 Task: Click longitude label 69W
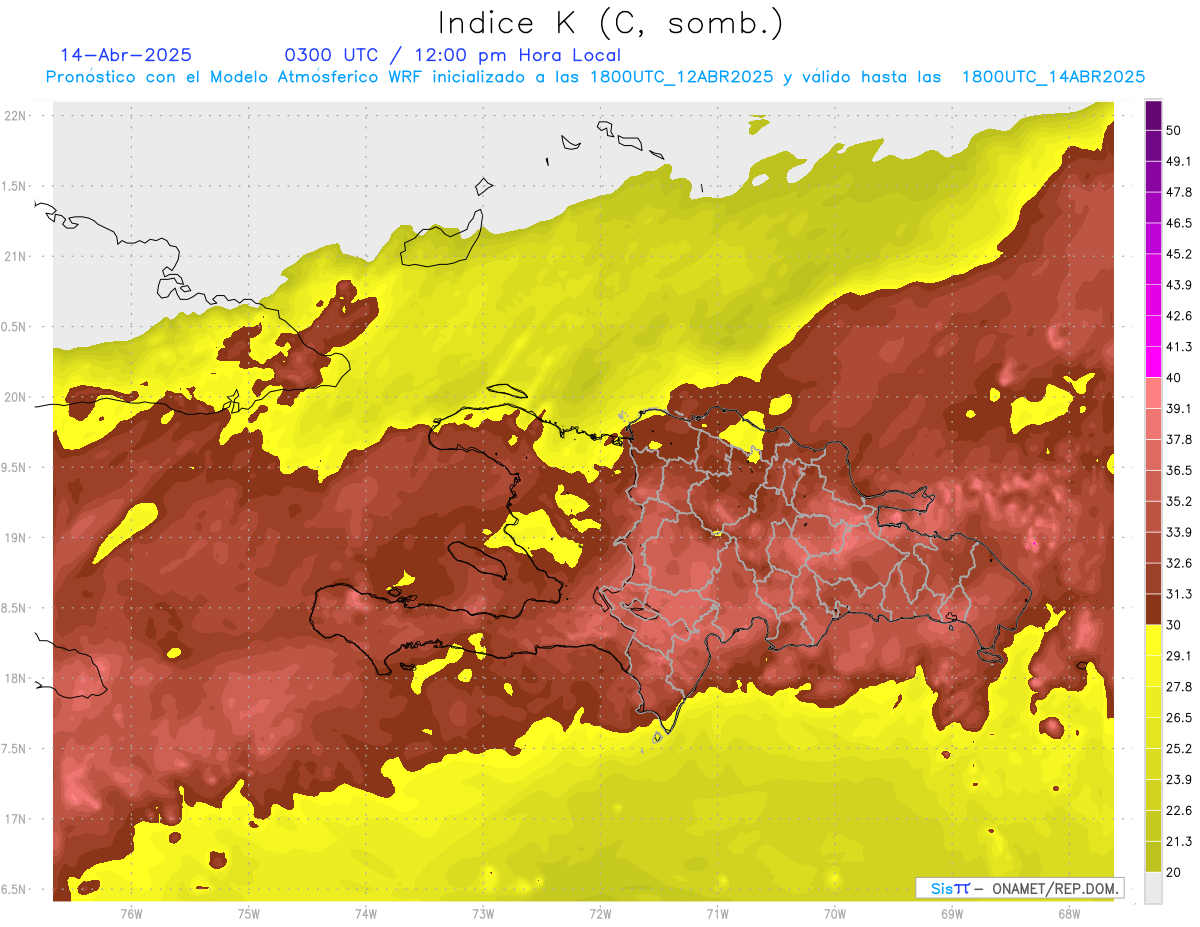click(952, 914)
